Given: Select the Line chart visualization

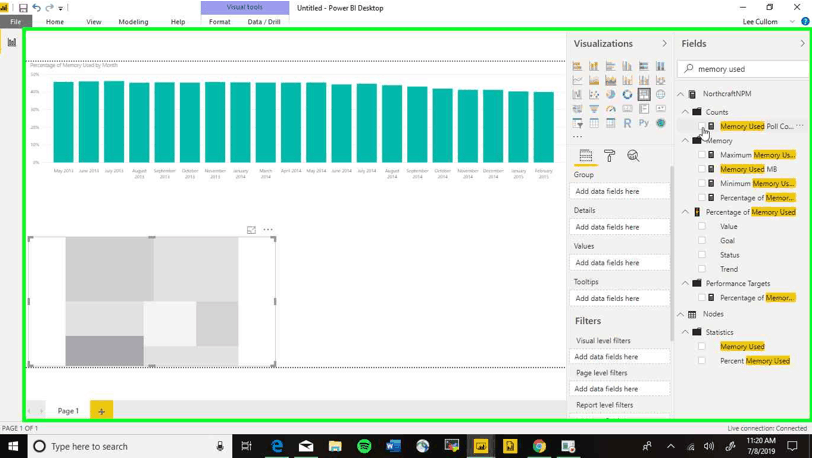Looking at the screenshot, I should [x=577, y=80].
